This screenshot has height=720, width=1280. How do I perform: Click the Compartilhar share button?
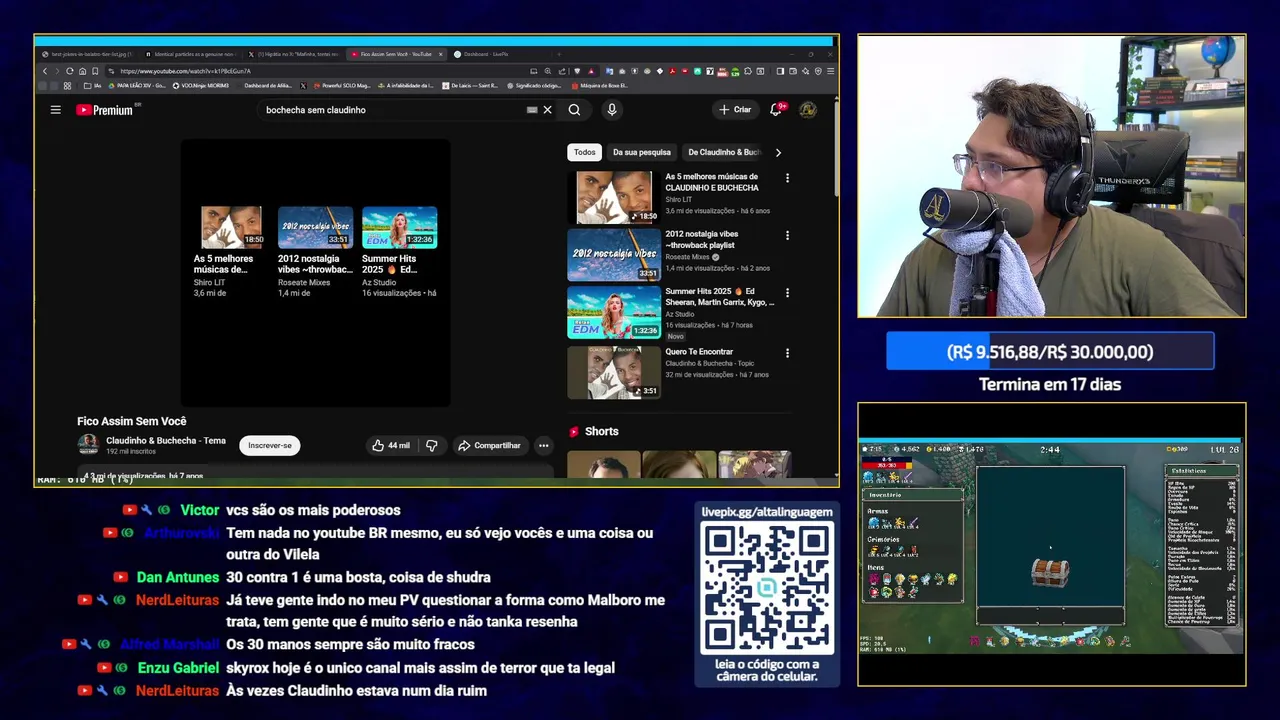[490, 445]
